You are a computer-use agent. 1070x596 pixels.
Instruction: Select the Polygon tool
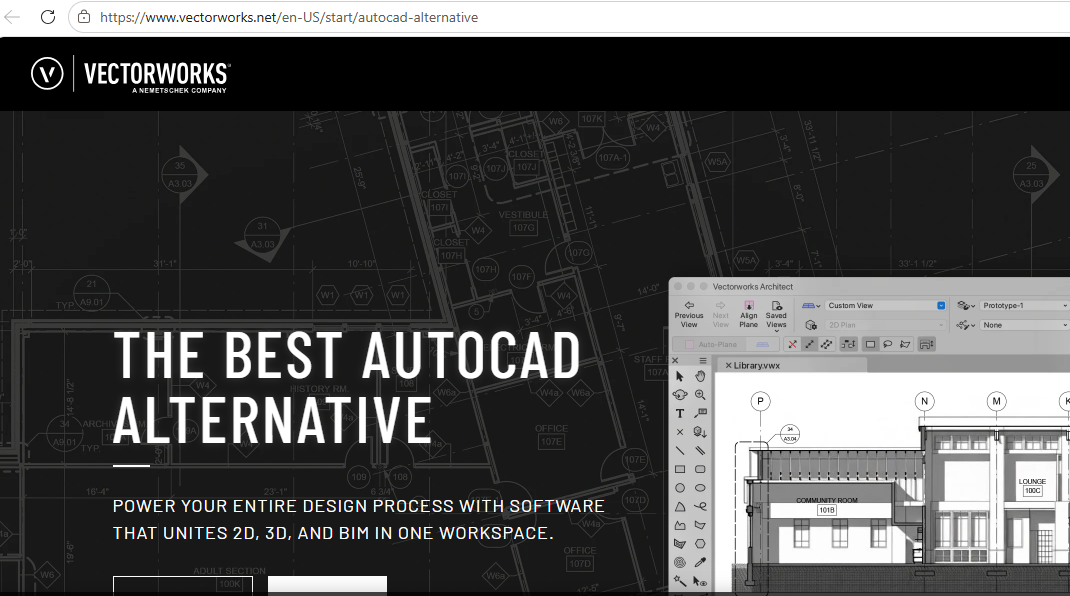pyautogui.click(x=700, y=525)
